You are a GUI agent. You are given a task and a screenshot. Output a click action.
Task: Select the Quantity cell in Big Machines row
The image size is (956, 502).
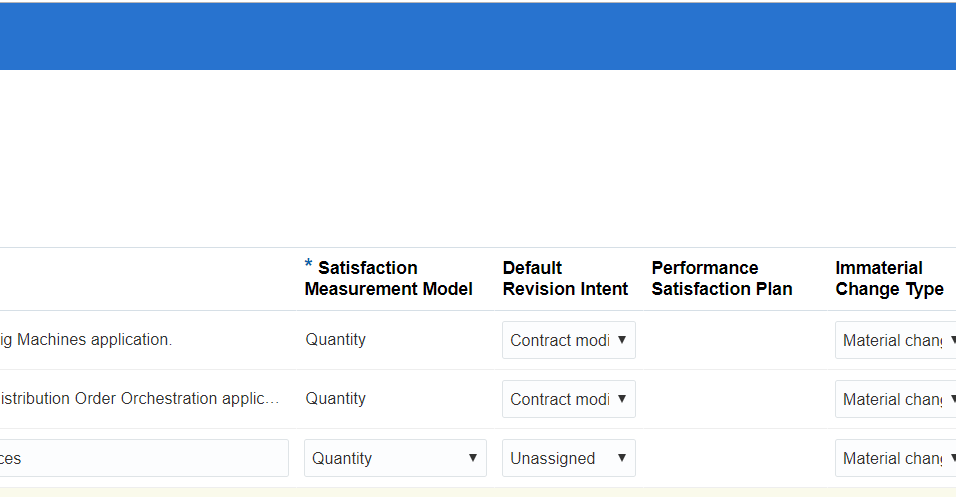(336, 340)
